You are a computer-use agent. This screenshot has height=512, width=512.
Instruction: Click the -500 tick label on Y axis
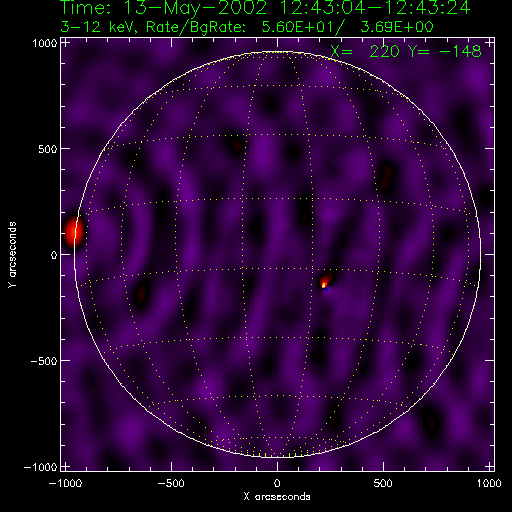click(44, 361)
